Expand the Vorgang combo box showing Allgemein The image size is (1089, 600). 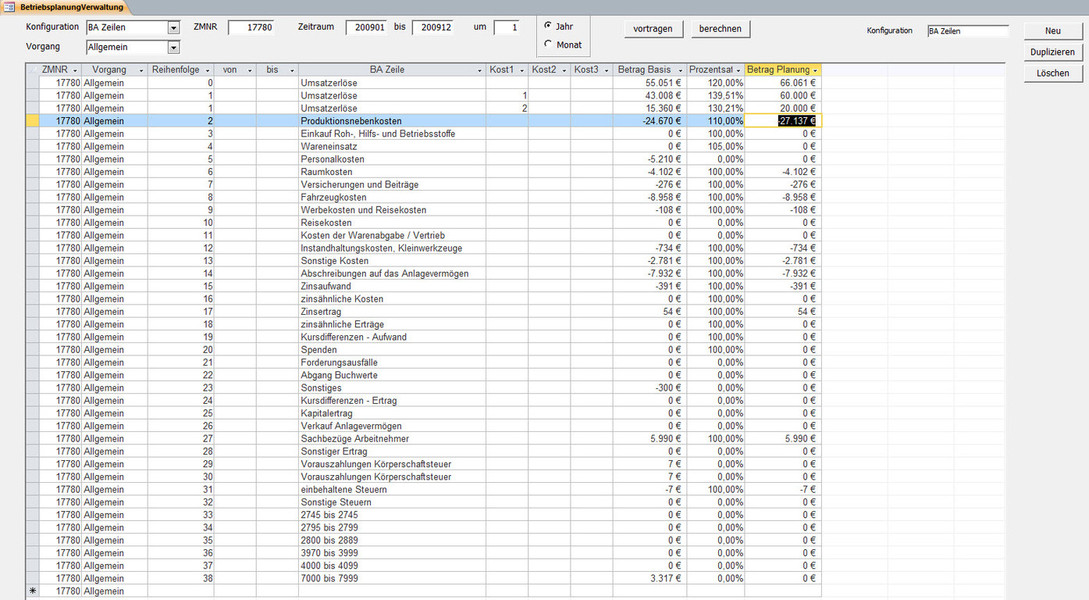tap(174, 47)
